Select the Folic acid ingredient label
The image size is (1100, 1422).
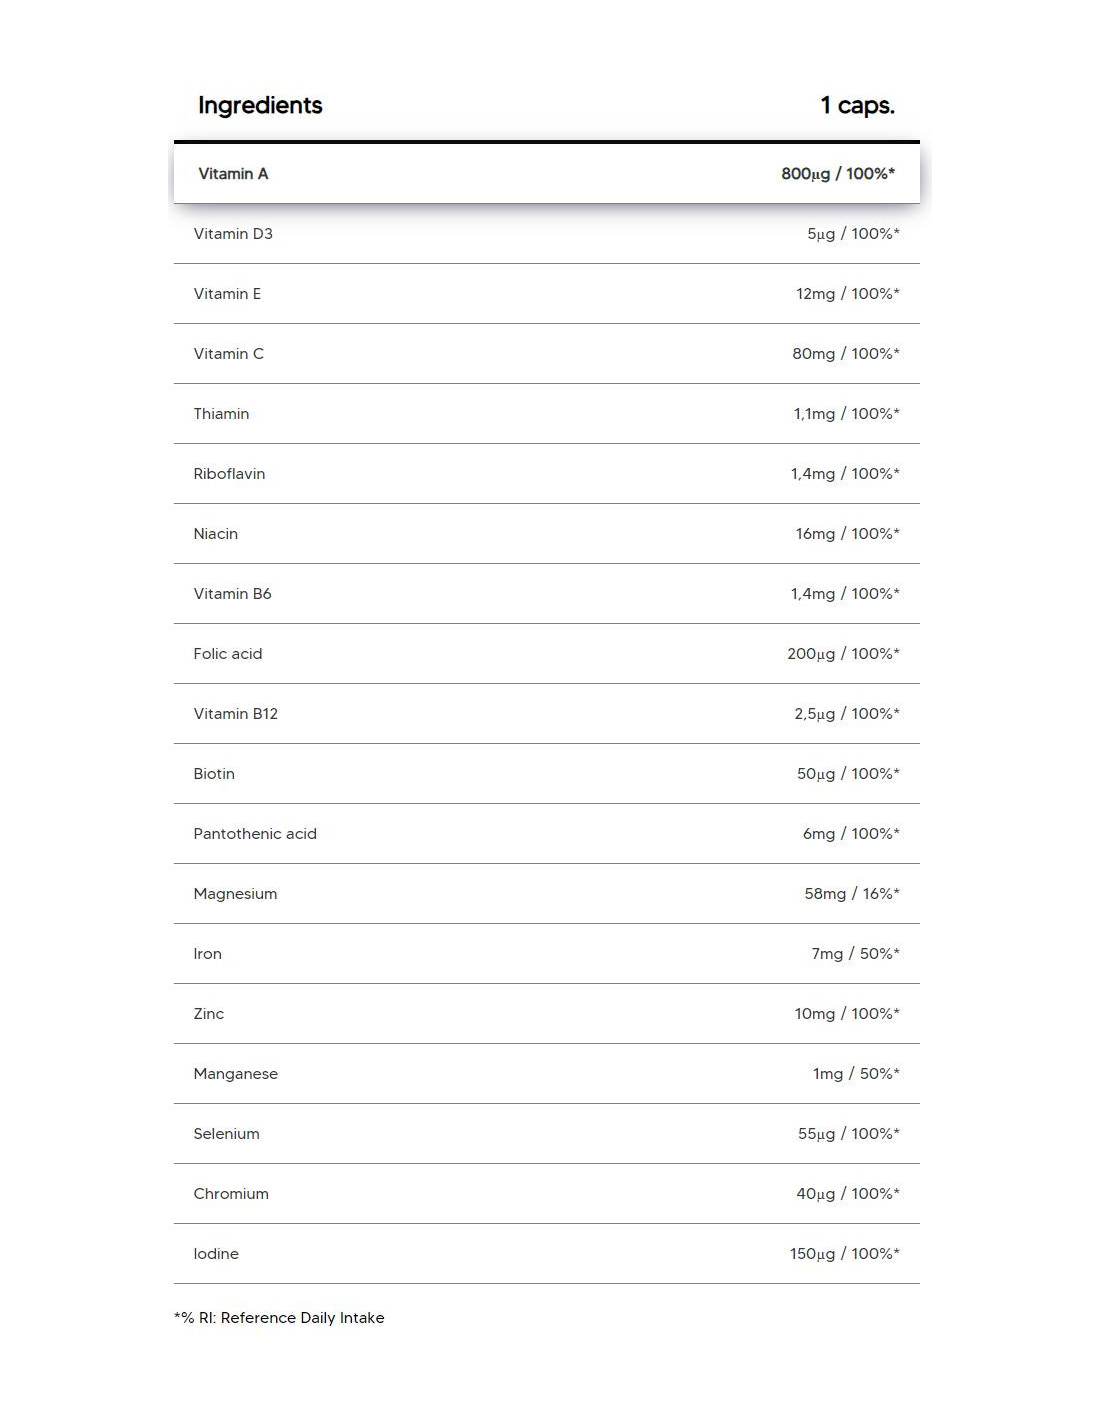[x=228, y=654]
